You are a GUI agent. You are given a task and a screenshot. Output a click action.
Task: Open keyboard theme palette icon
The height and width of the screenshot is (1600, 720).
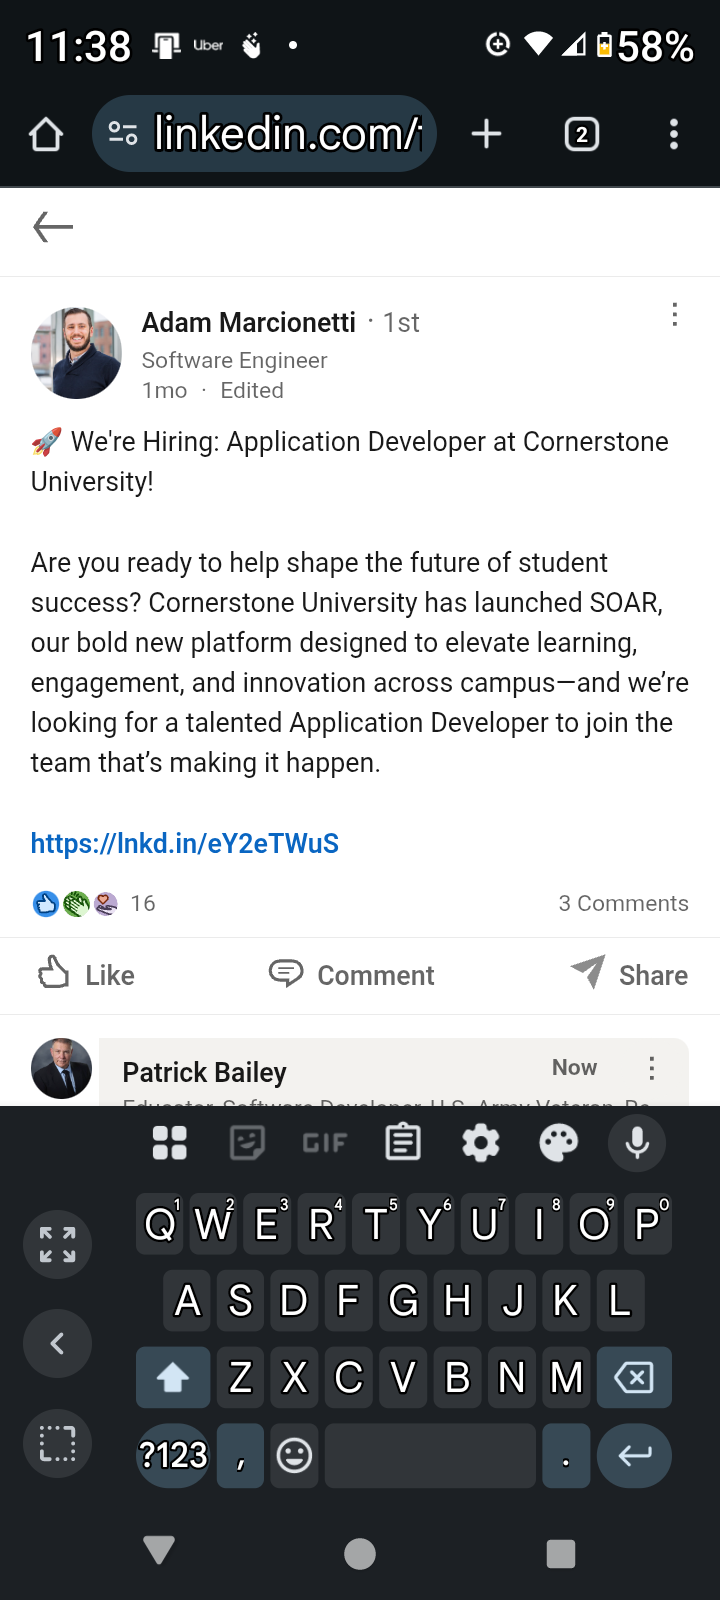coord(558,1142)
